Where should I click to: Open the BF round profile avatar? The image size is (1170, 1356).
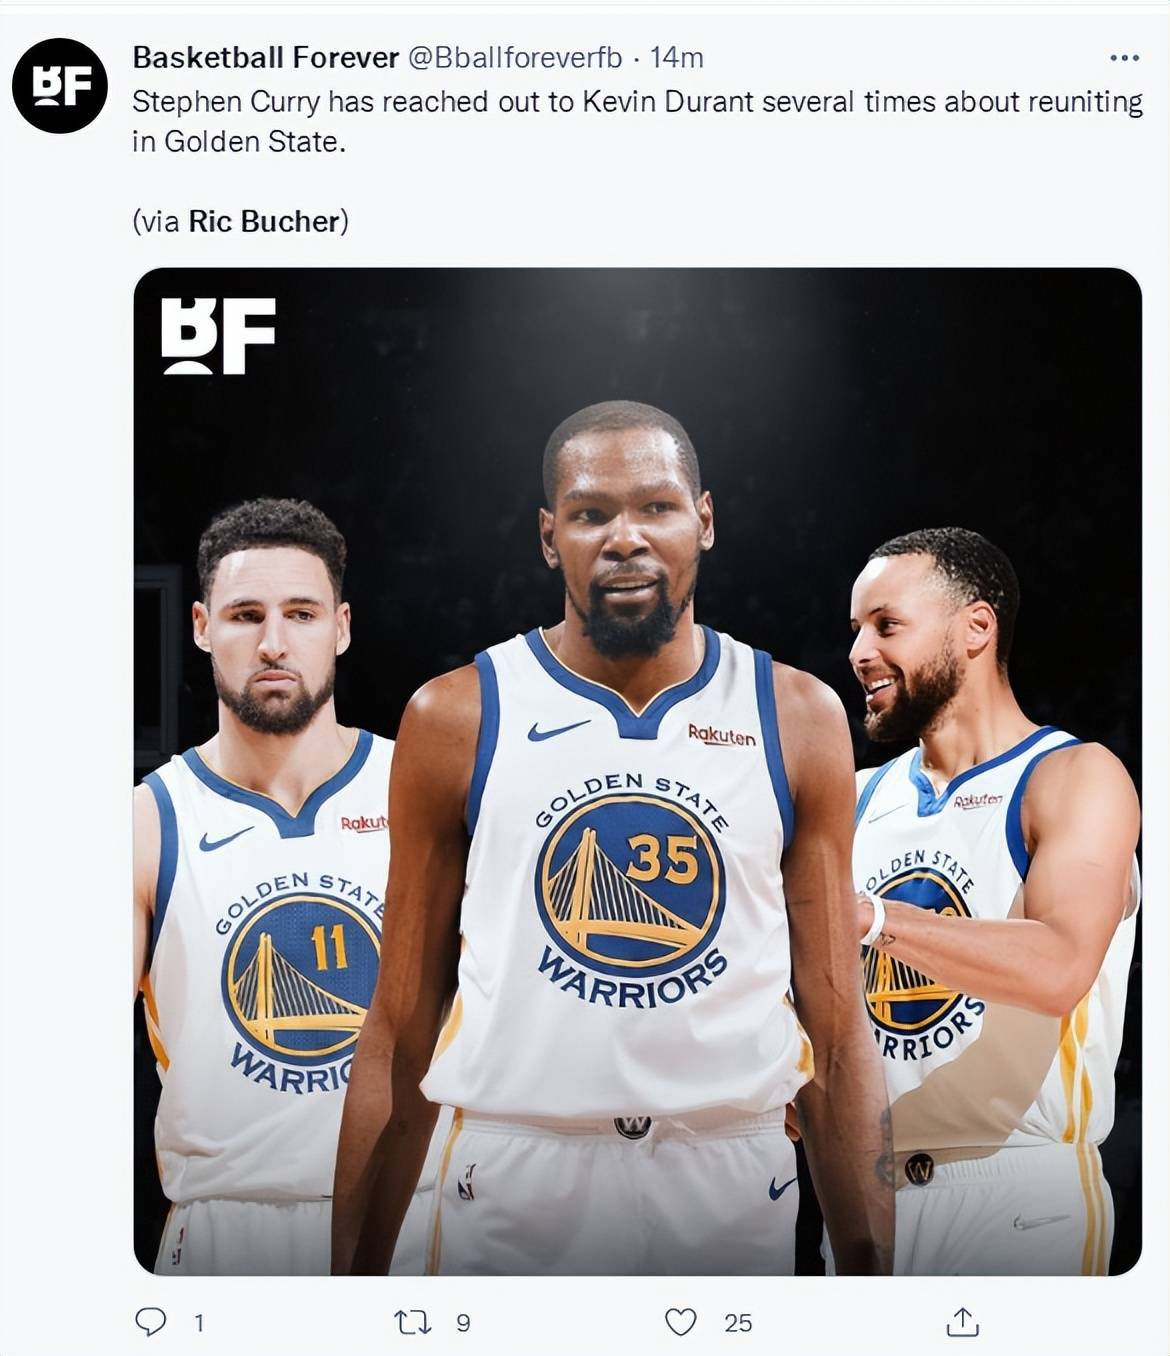point(60,86)
